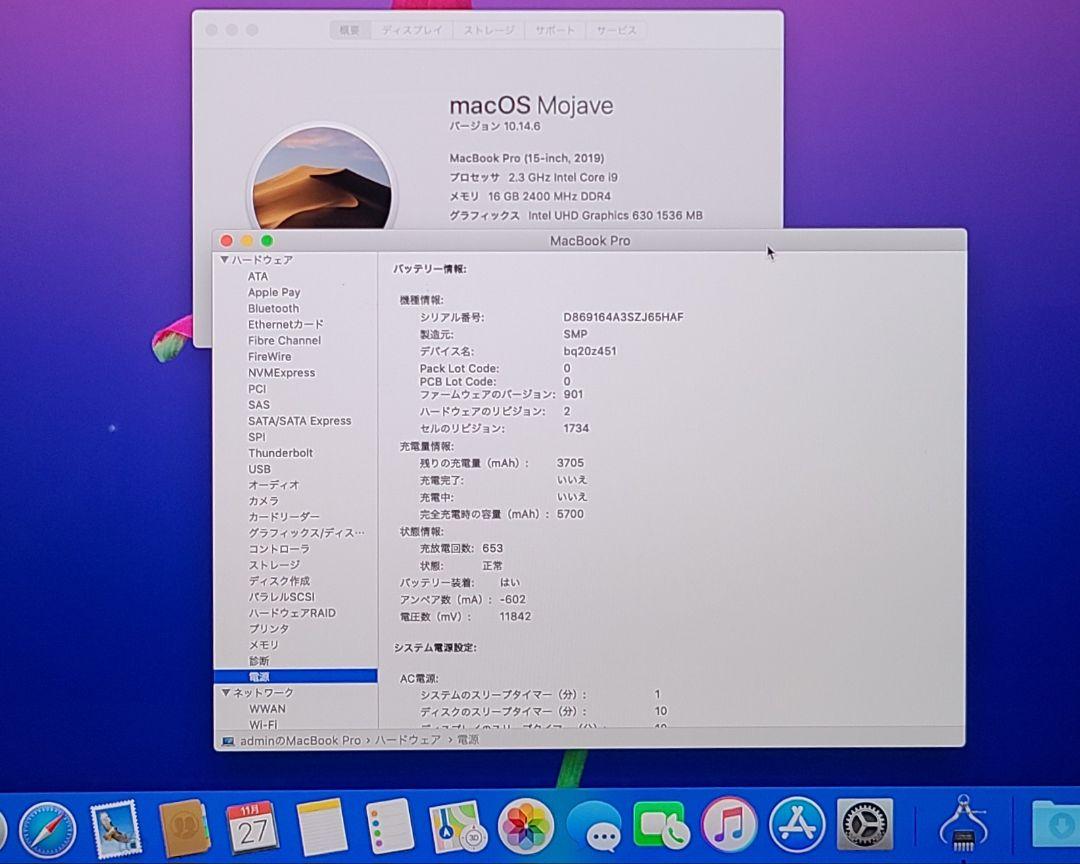Select Bluetooth in the sidebar
Image resolution: width=1080 pixels, height=864 pixels.
coord(273,309)
